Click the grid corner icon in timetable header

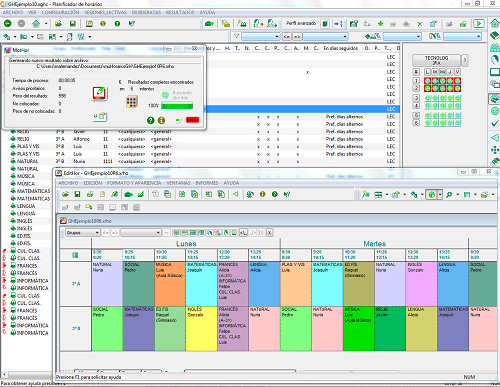[x=75, y=255]
